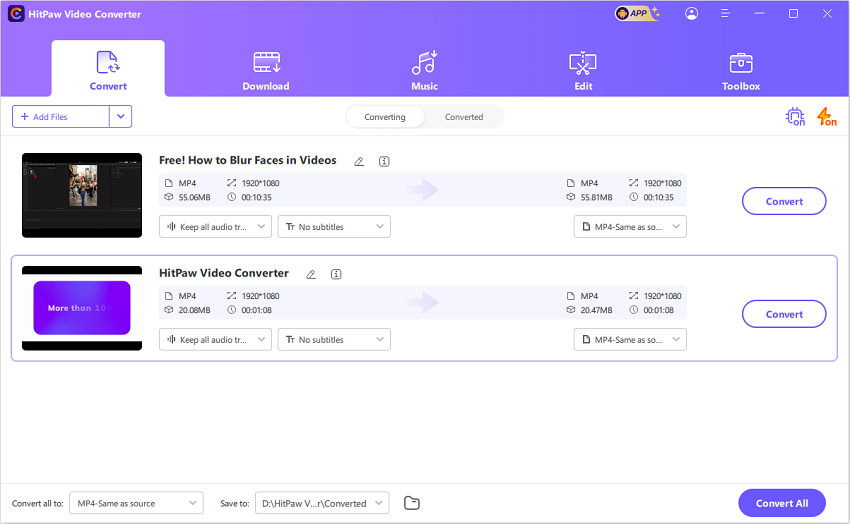This screenshot has height=524, width=850.
Task: Open the Music tab
Action: click(424, 71)
